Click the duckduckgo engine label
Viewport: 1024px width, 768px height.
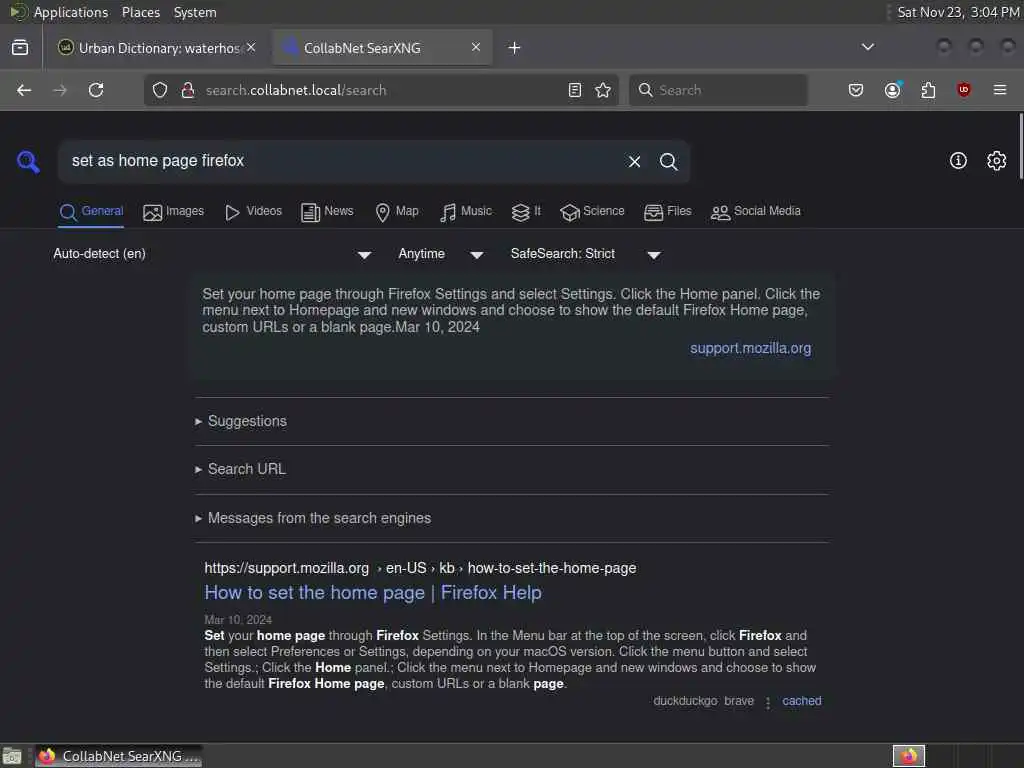[x=685, y=701]
